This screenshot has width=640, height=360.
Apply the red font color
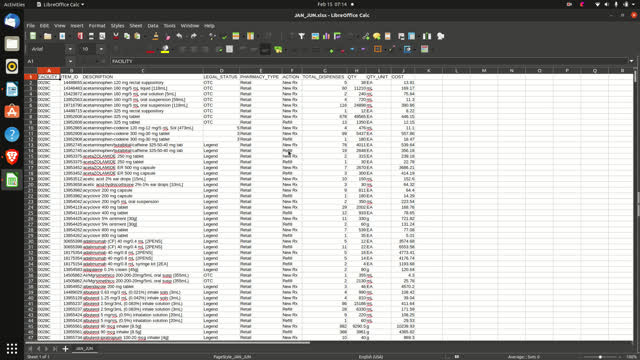coord(150,49)
